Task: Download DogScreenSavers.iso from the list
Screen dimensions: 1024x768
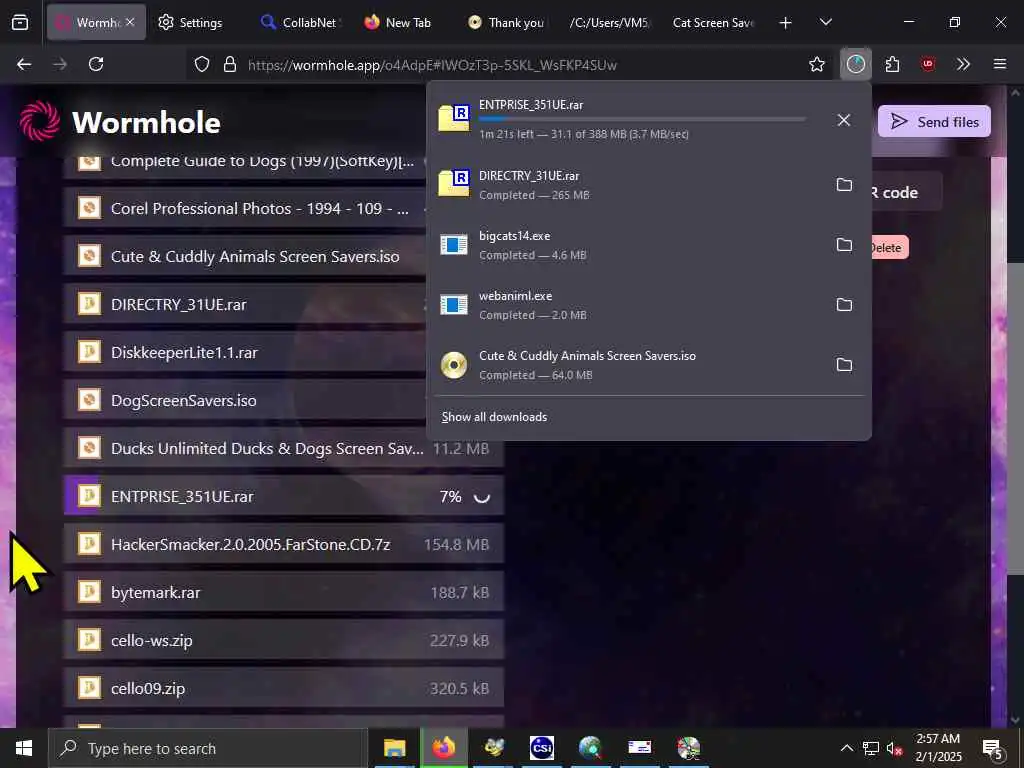Action: tap(246, 400)
